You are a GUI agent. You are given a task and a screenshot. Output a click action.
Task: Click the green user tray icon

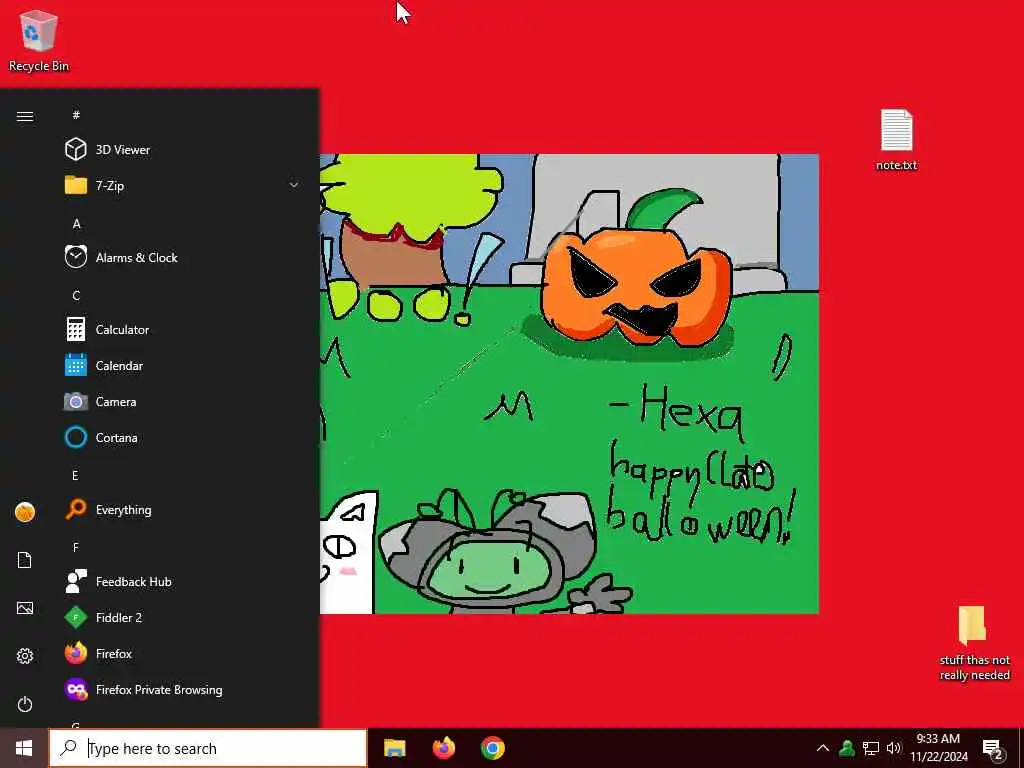tap(847, 748)
